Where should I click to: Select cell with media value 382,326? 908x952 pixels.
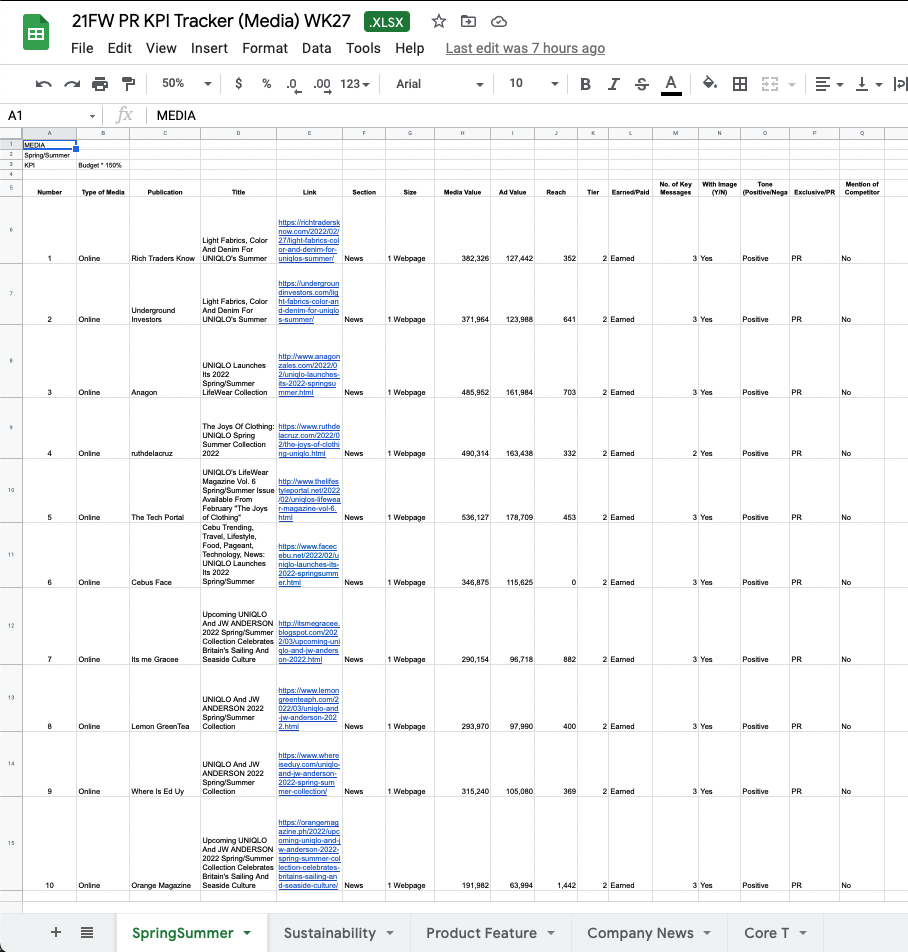coord(462,230)
